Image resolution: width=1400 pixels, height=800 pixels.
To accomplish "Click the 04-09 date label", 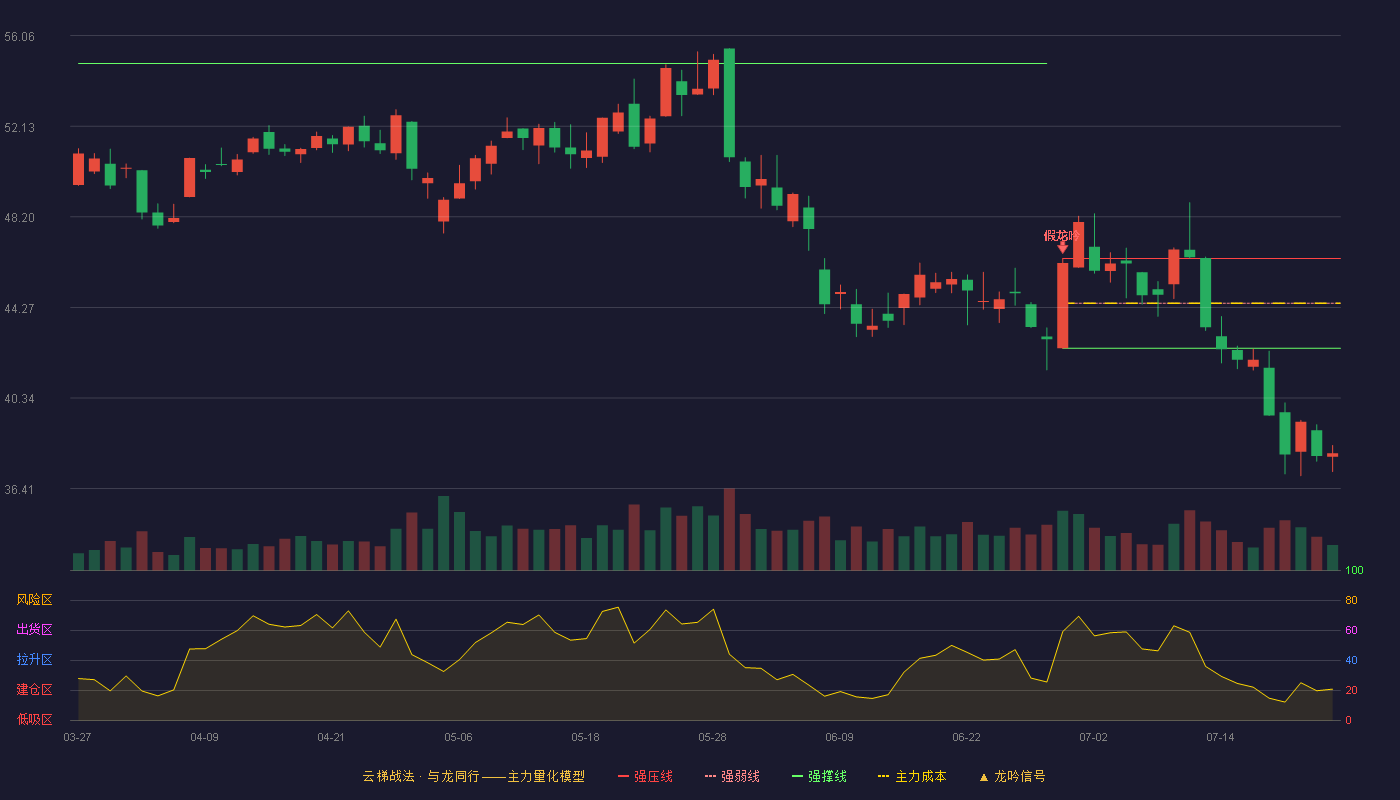I will tap(204, 737).
